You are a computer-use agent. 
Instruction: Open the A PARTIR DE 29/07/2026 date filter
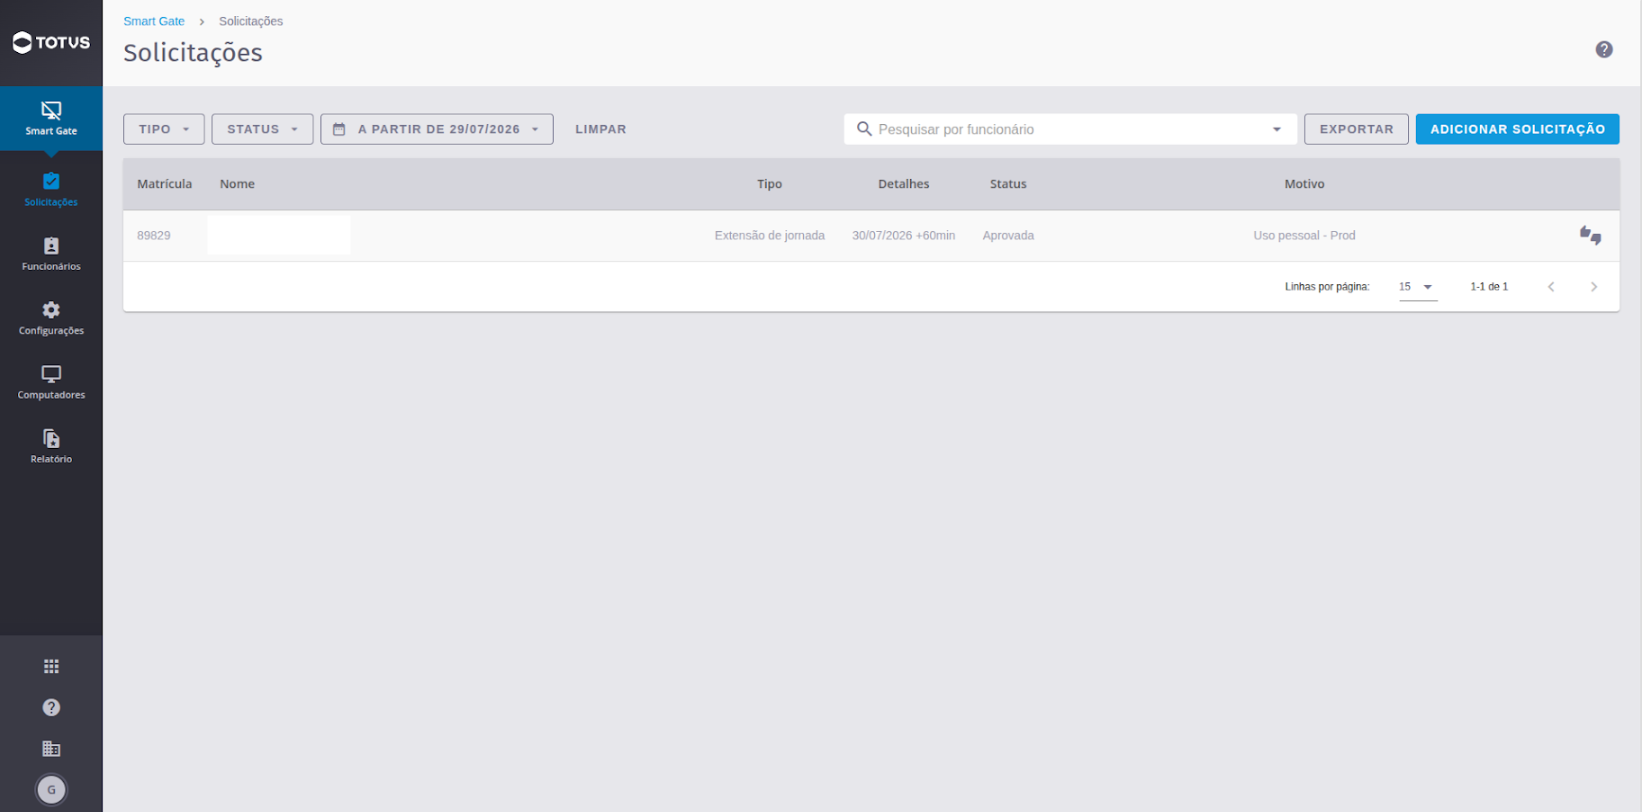[x=437, y=129]
